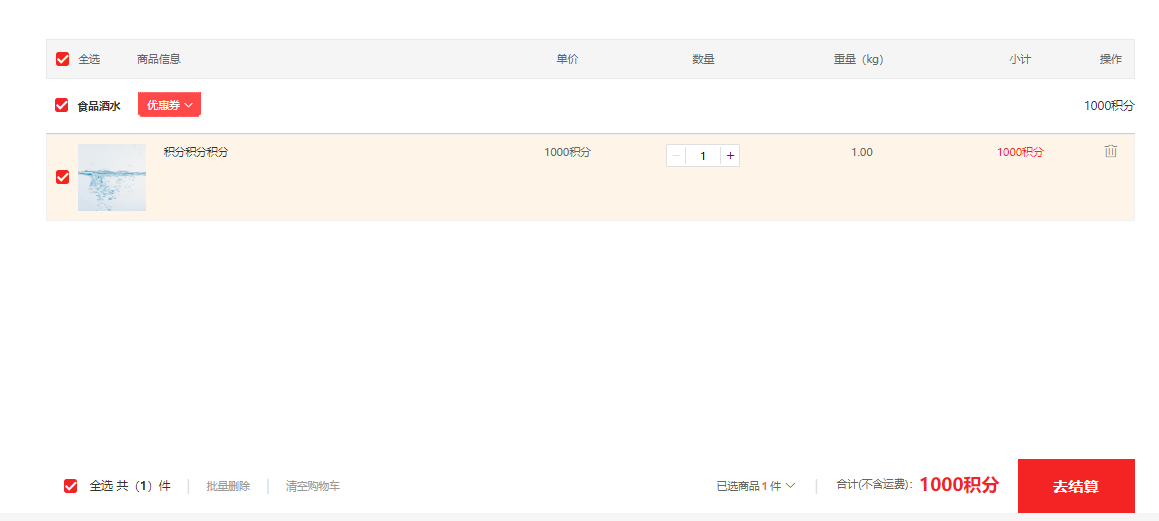Decrease quantity with the minus button
Image resolution: width=1159 pixels, height=521 pixels.
tap(676, 156)
